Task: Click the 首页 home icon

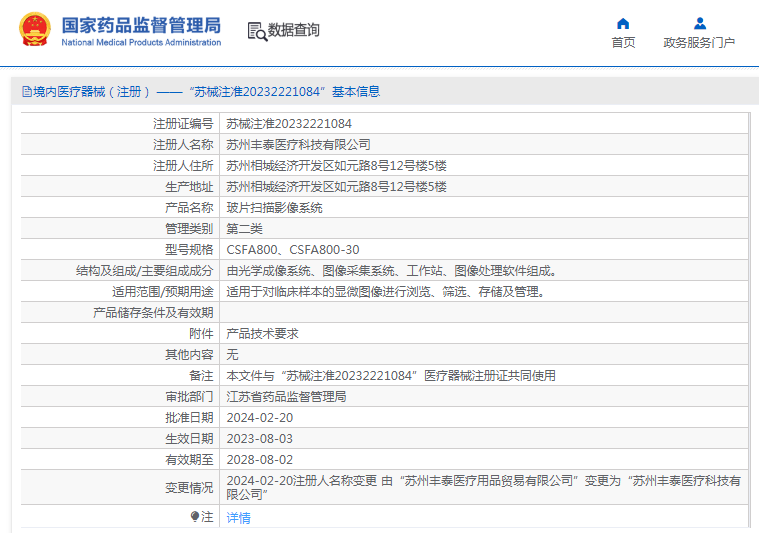Action: [x=623, y=23]
